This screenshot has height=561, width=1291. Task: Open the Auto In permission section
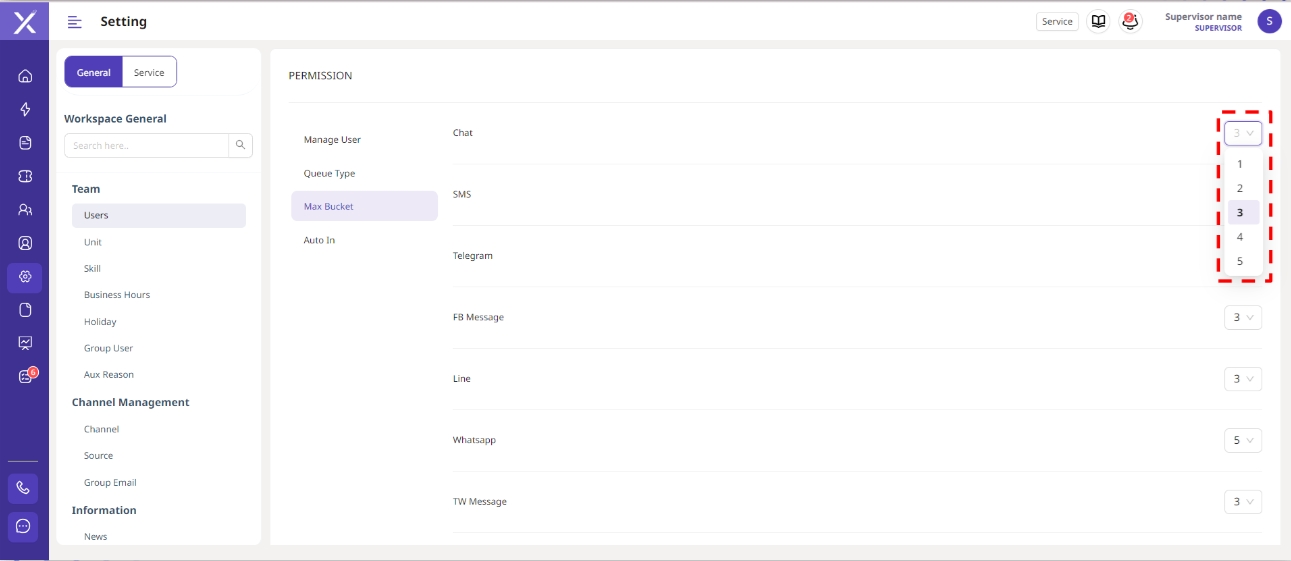coord(320,241)
